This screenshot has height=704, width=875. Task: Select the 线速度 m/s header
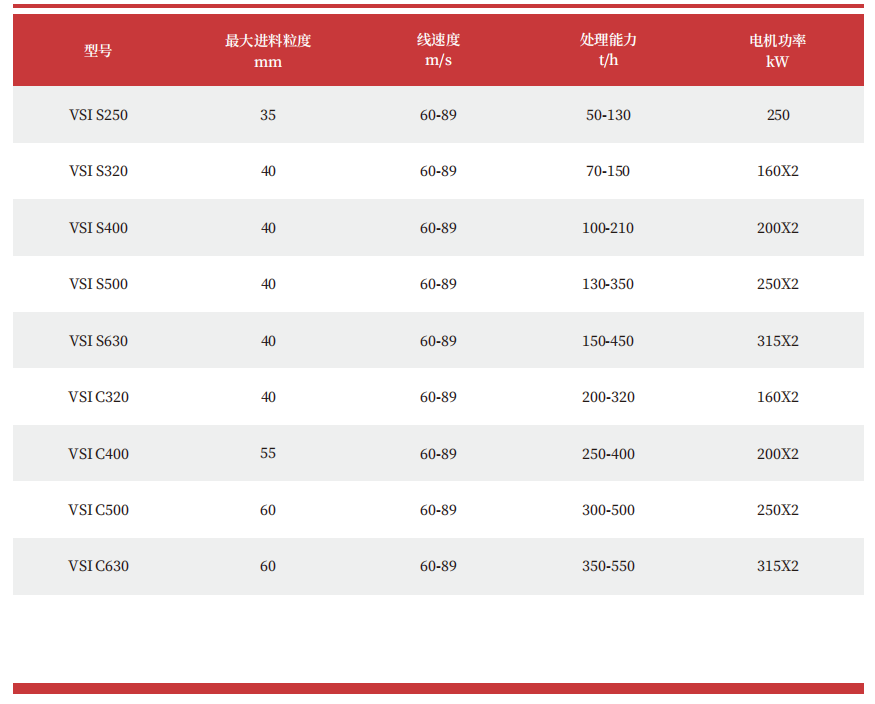(x=438, y=50)
